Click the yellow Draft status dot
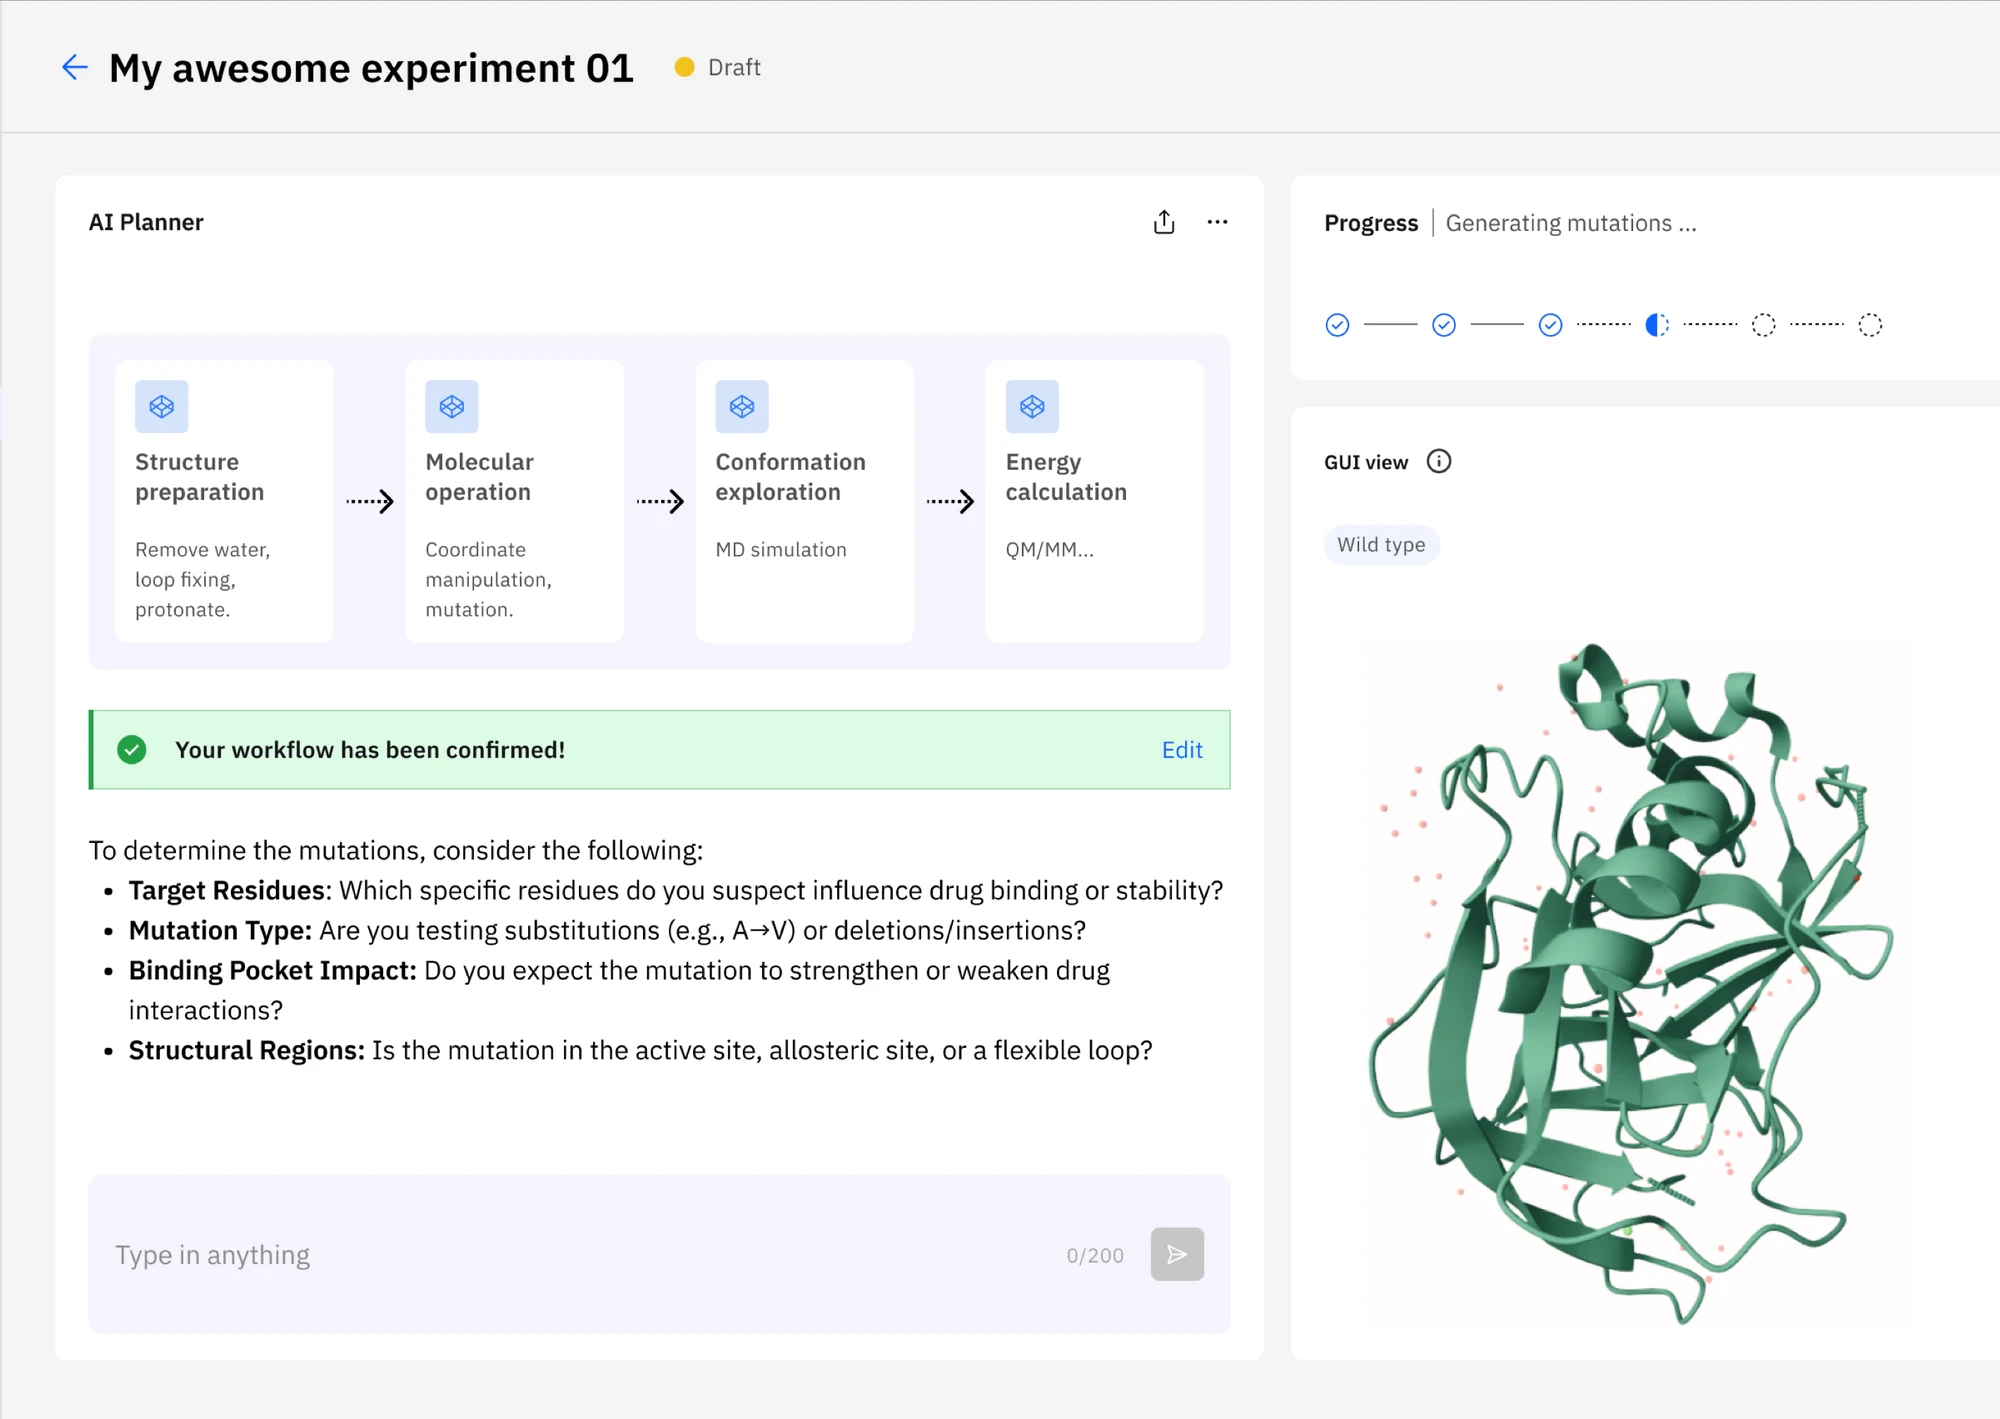Screen dimensions: 2000x1419 (684, 67)
